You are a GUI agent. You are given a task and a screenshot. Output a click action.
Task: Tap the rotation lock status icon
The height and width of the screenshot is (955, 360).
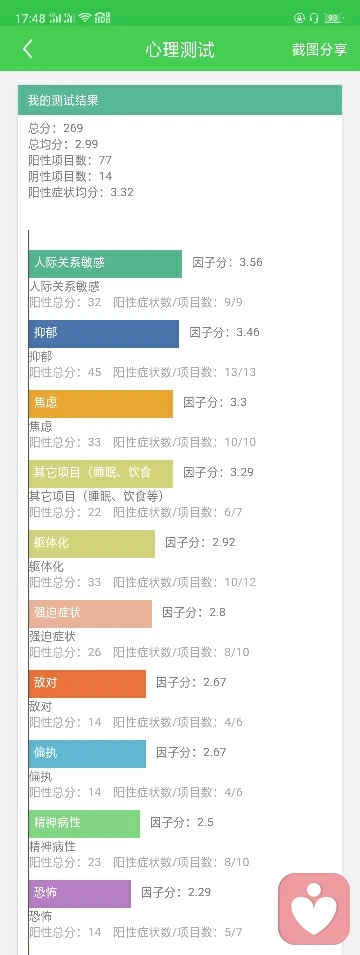(x=300, y=18)
